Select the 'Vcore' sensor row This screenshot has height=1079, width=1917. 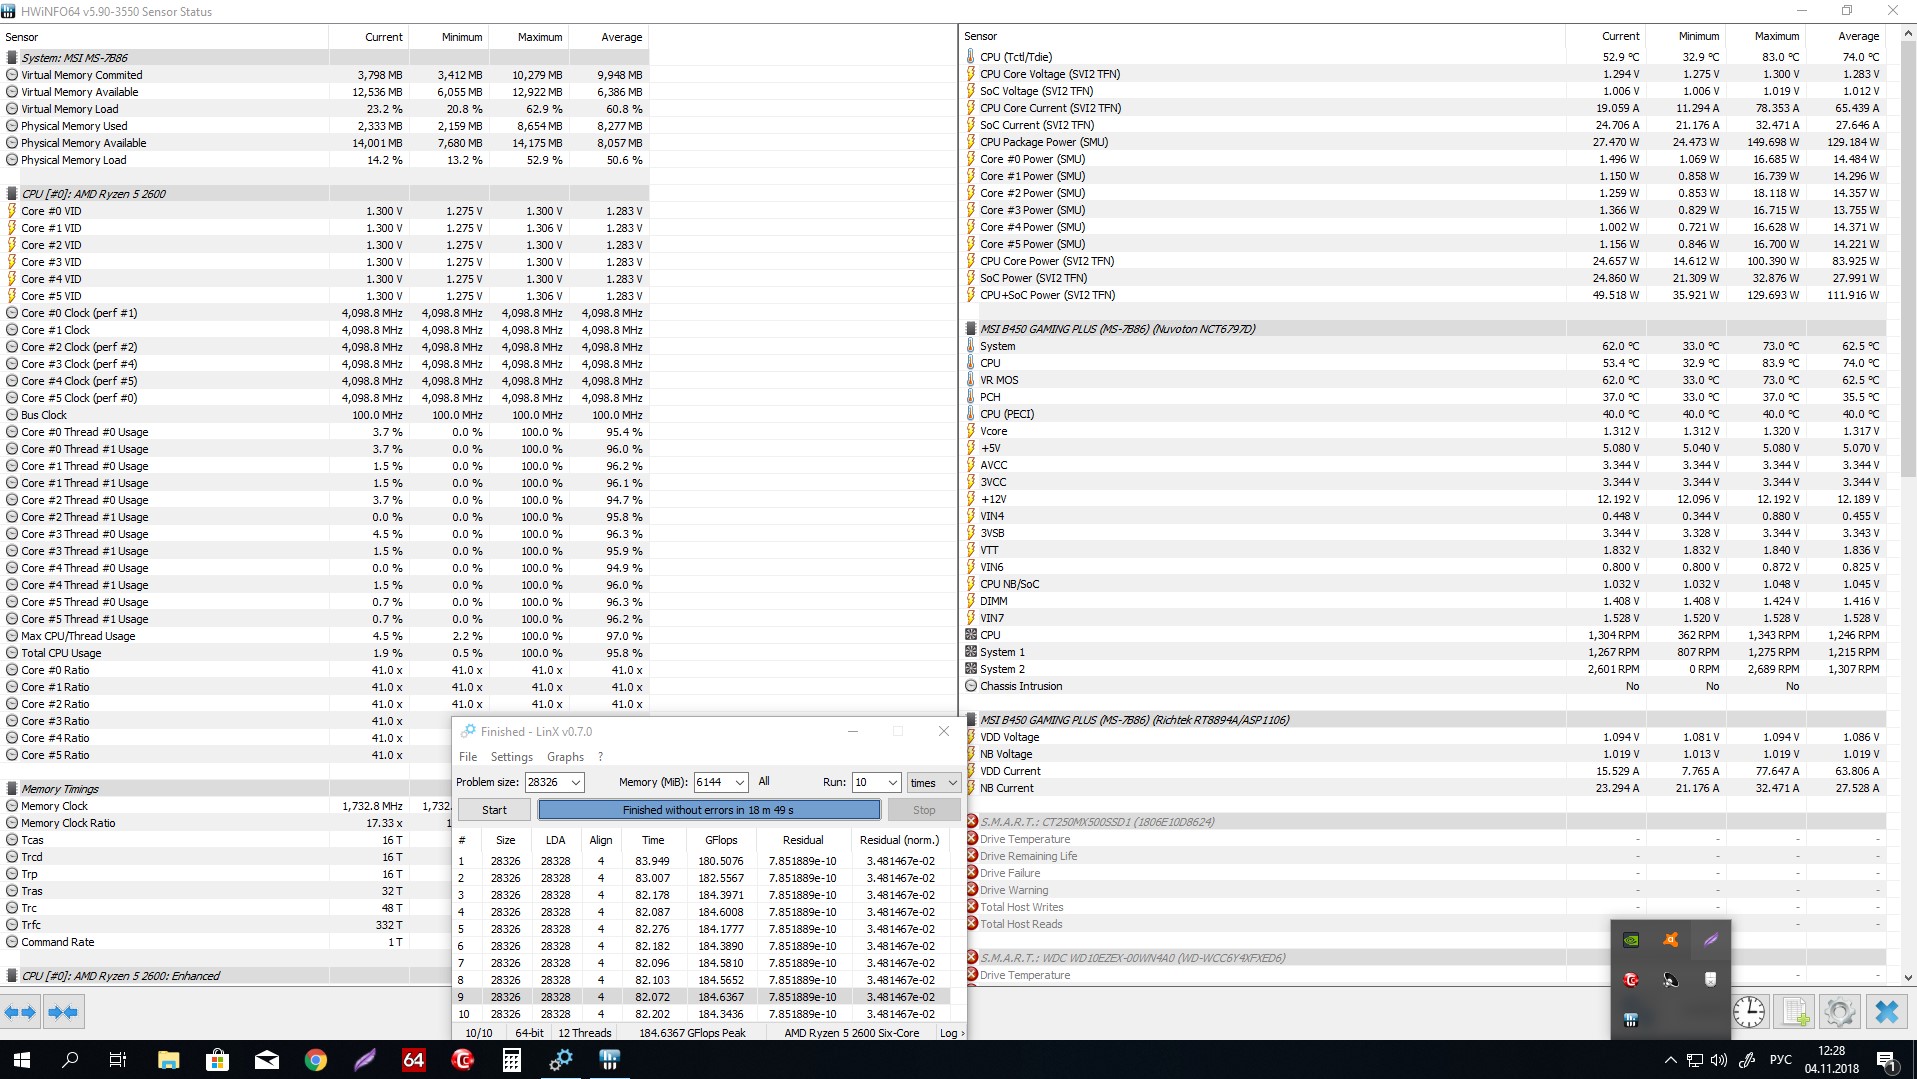coord(1424,431)
